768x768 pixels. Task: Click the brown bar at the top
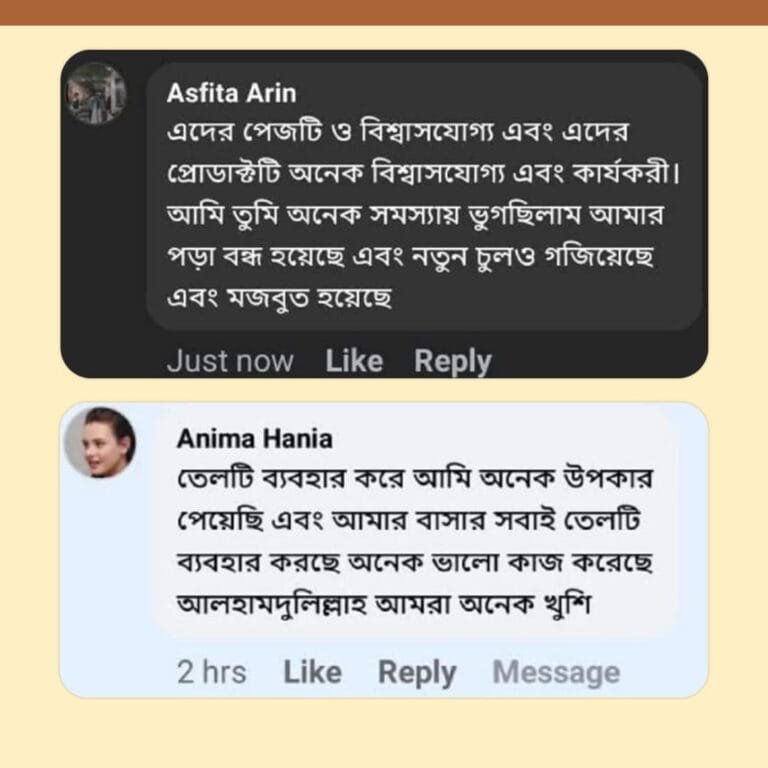(384, 12)
